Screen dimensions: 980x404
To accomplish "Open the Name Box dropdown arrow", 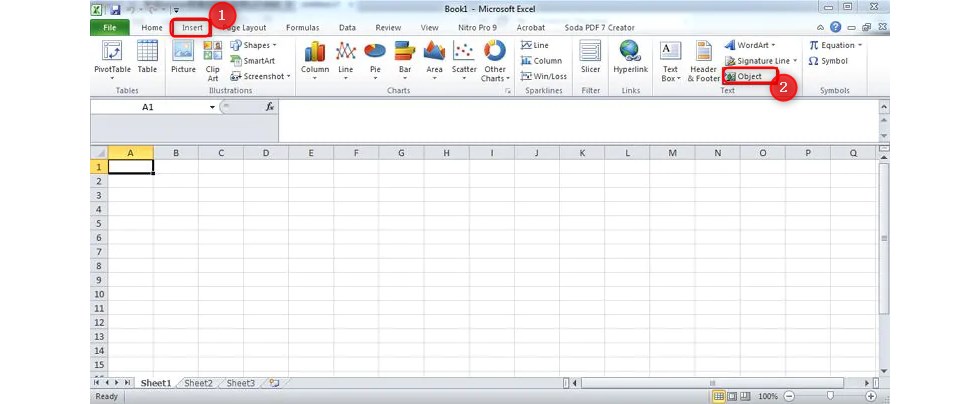I will (212, 108).
